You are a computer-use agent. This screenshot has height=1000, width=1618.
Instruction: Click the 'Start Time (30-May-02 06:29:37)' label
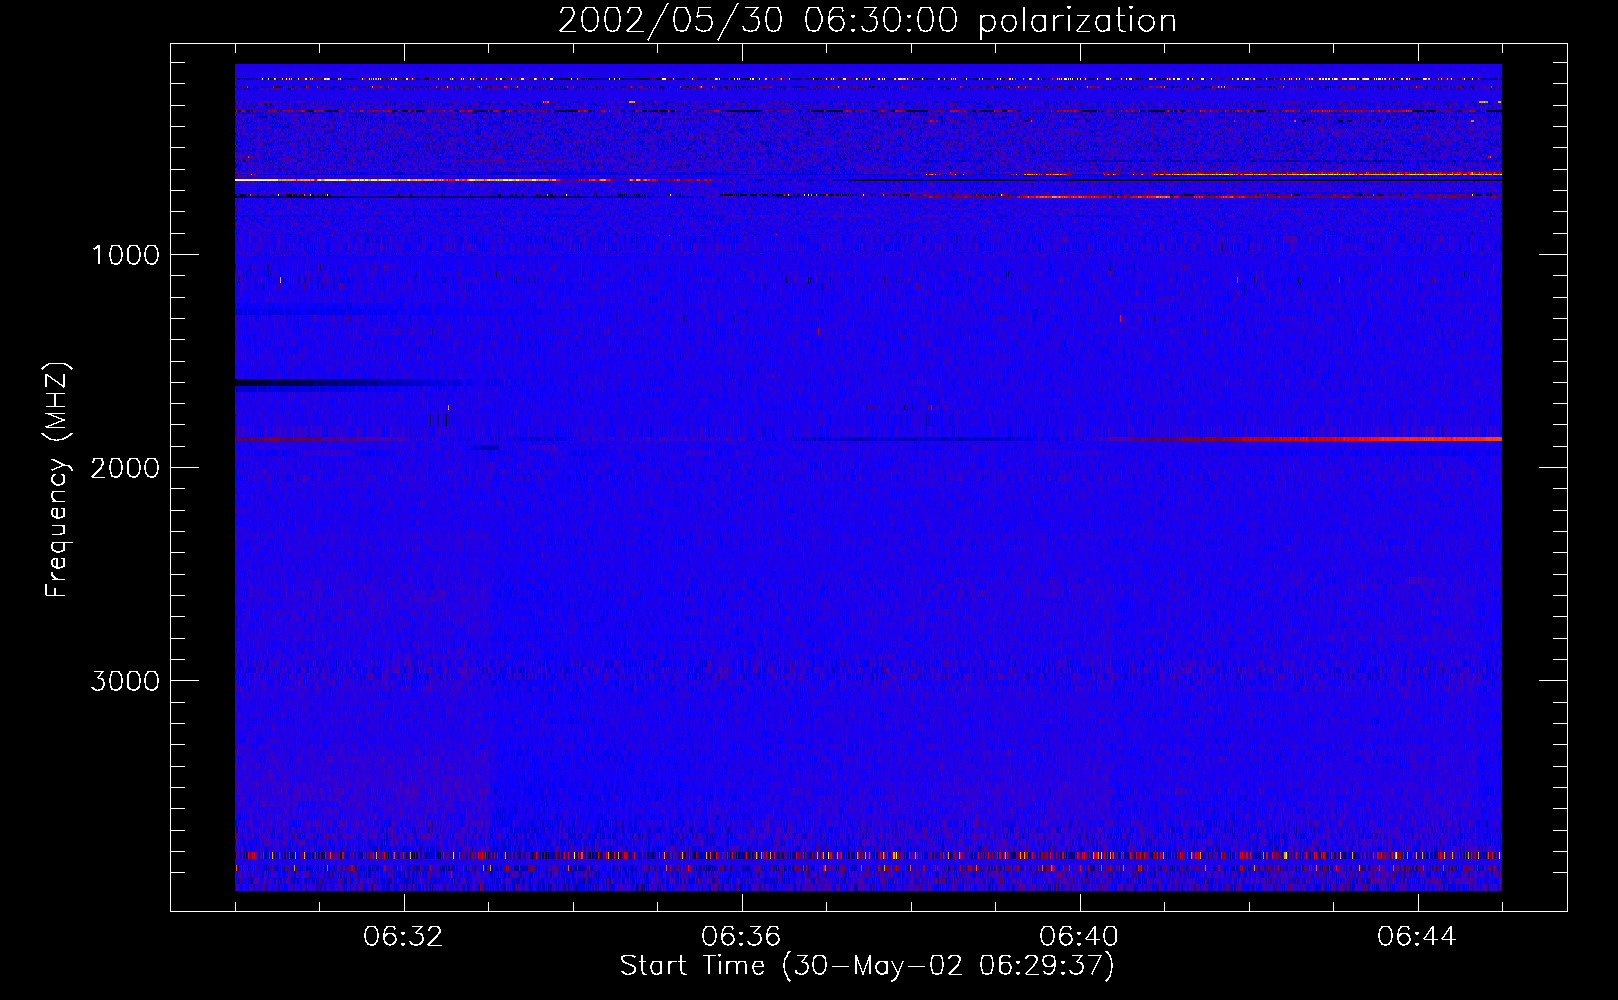pos(867,966)
